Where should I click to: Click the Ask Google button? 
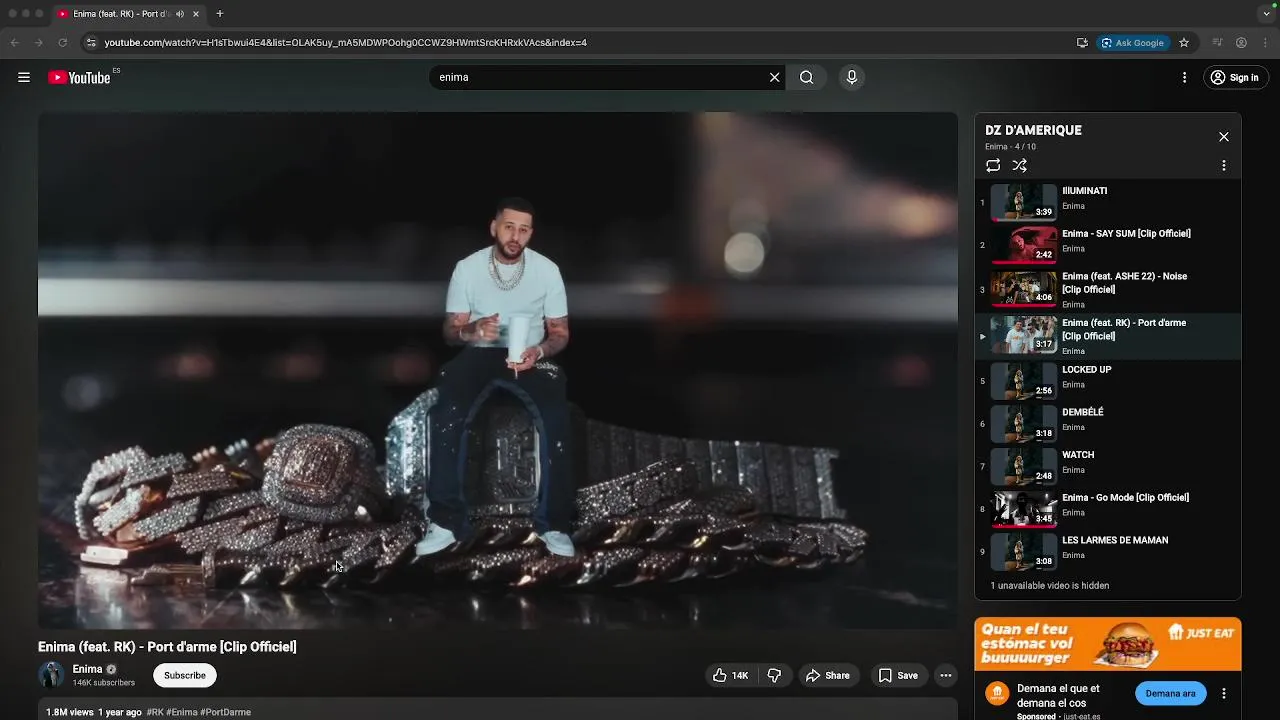[x=1133, y=43]
